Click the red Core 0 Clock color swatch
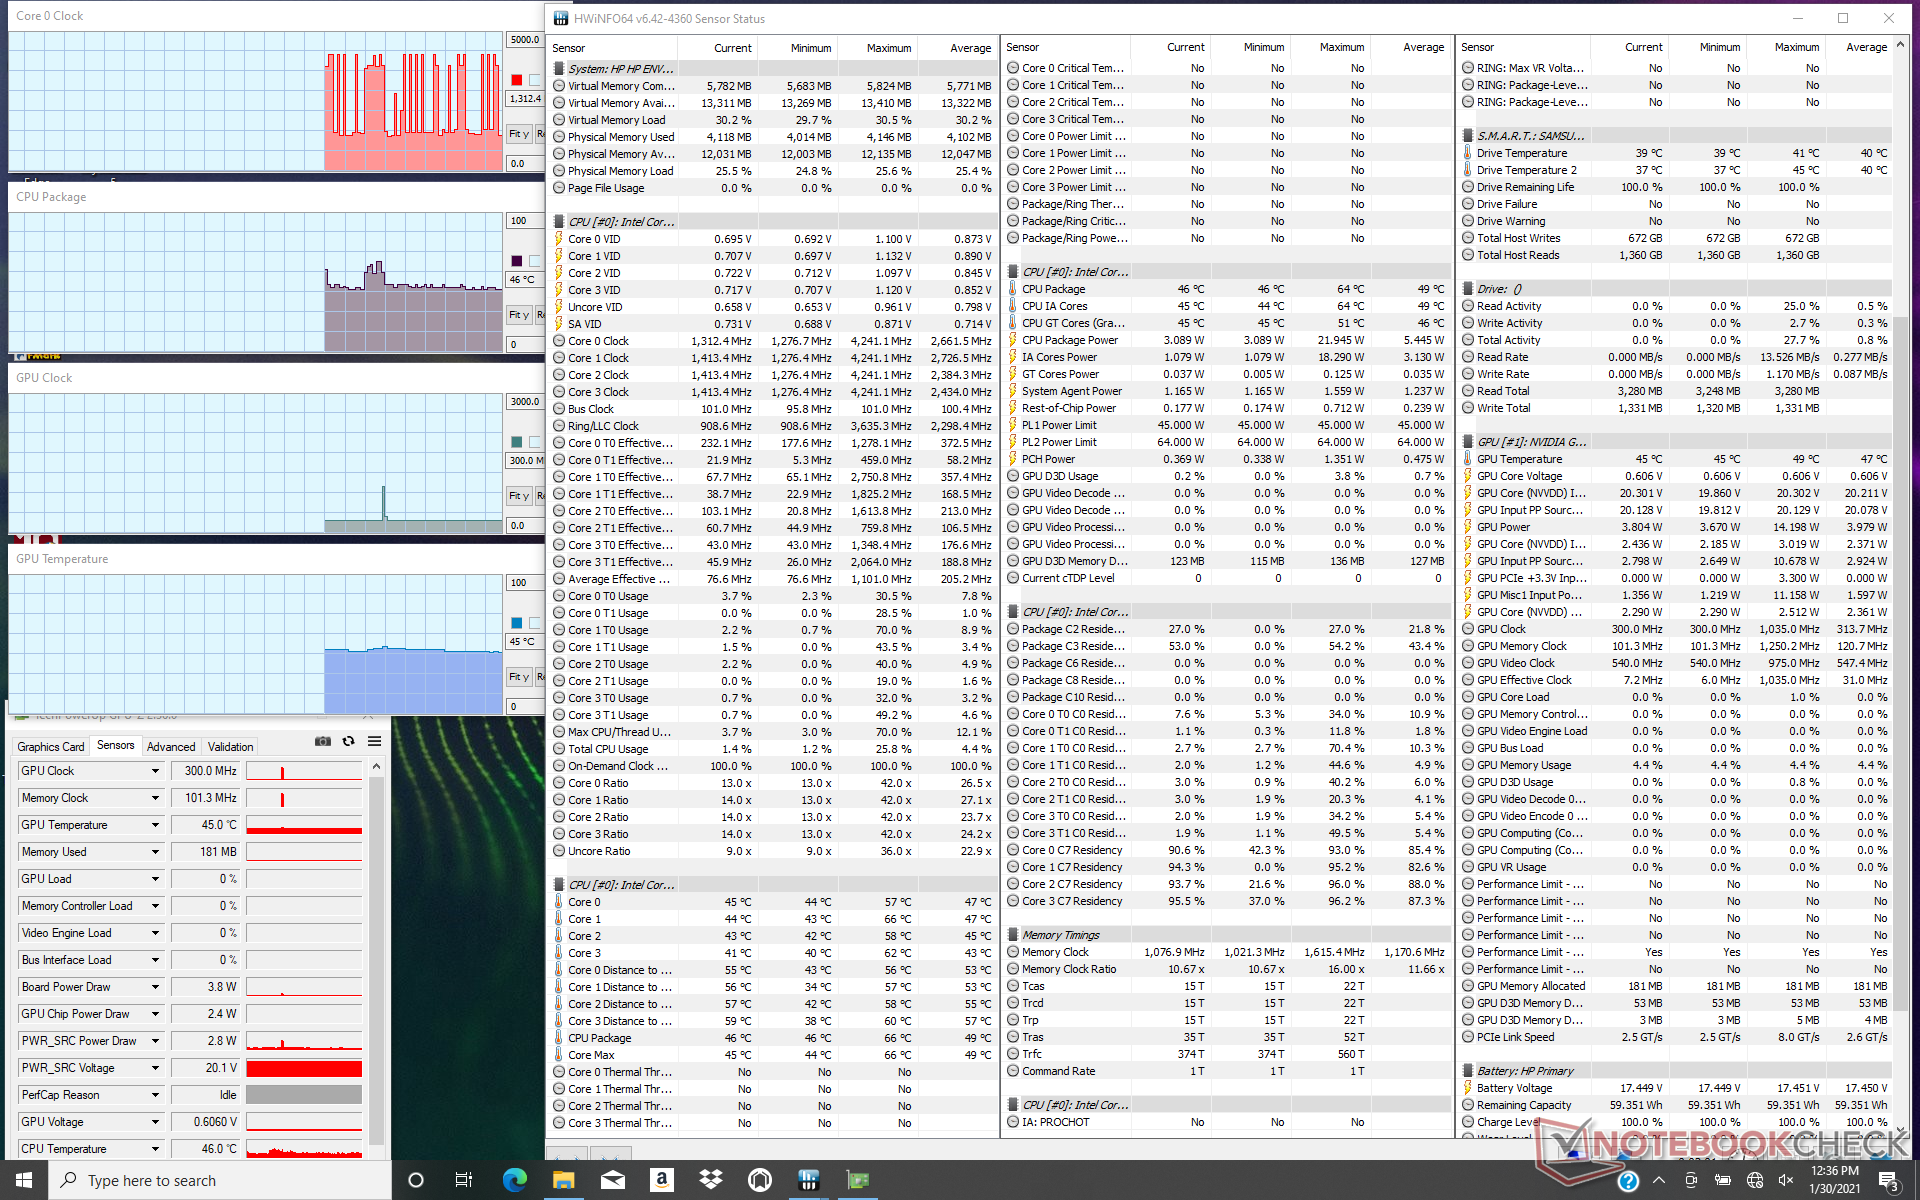1920x1200 pixels. point(517,80)
